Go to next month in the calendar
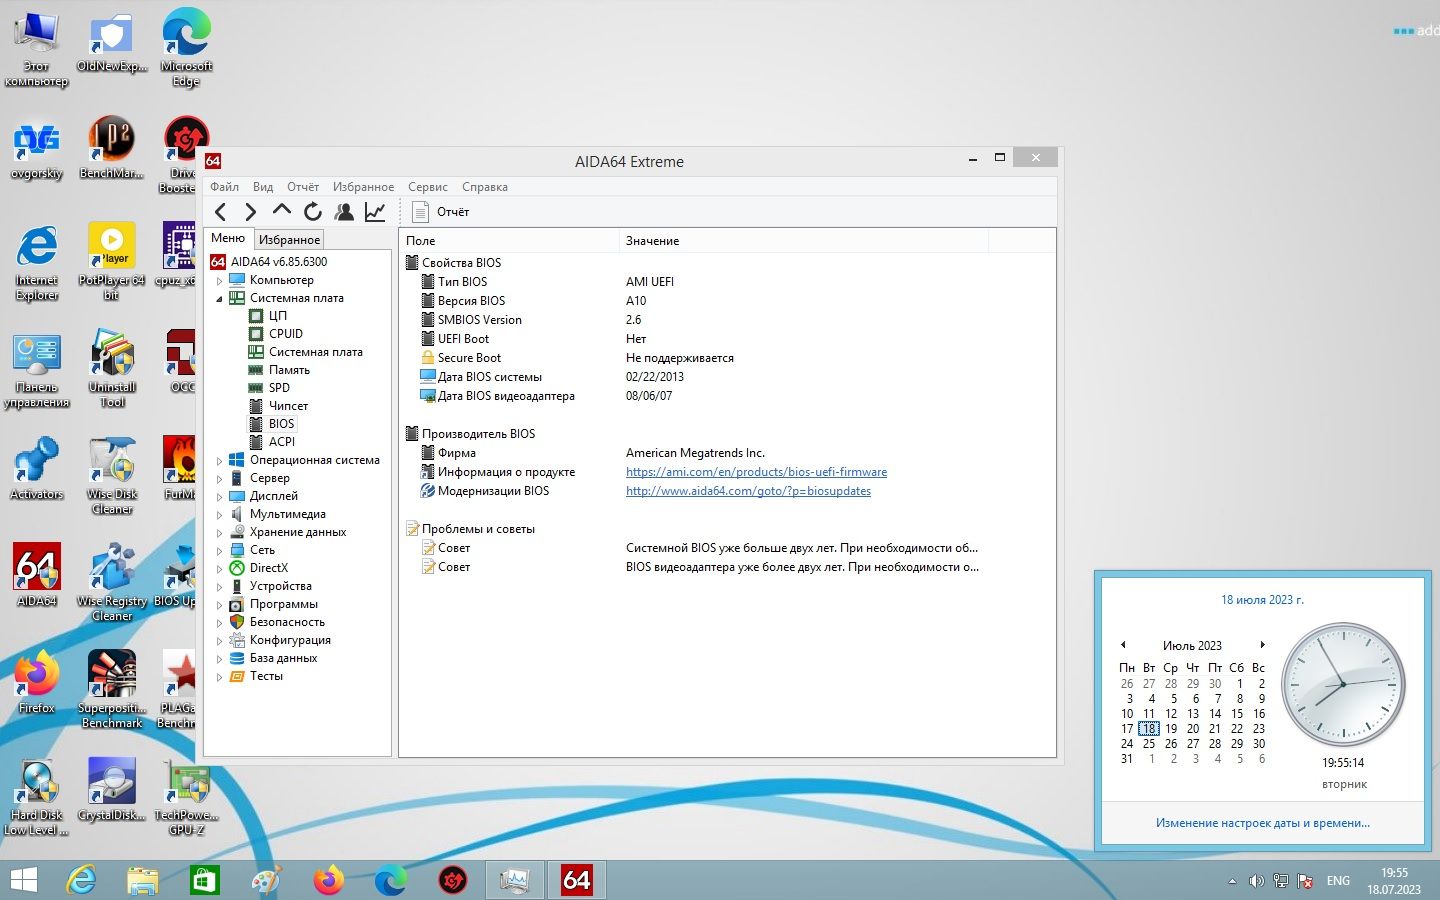1440x900 pixels. [1263, 645]
